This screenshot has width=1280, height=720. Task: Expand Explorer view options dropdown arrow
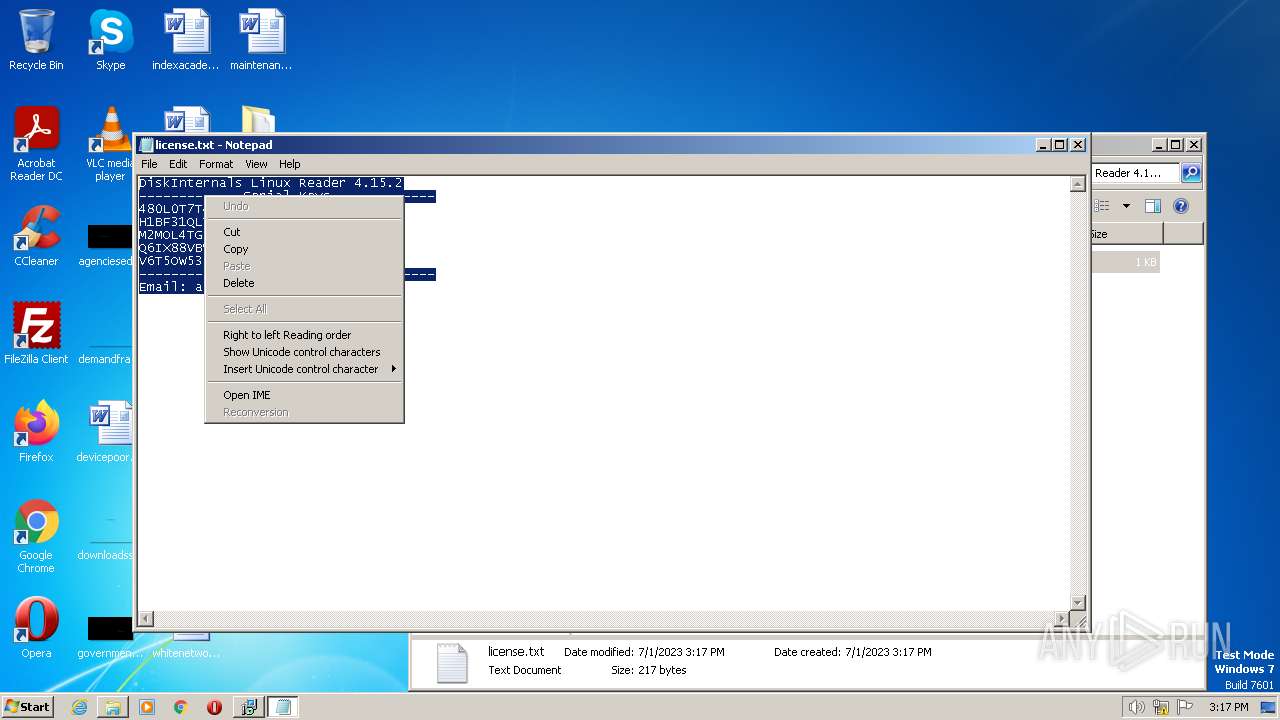pyautogui.click(x=1126, y=206)
